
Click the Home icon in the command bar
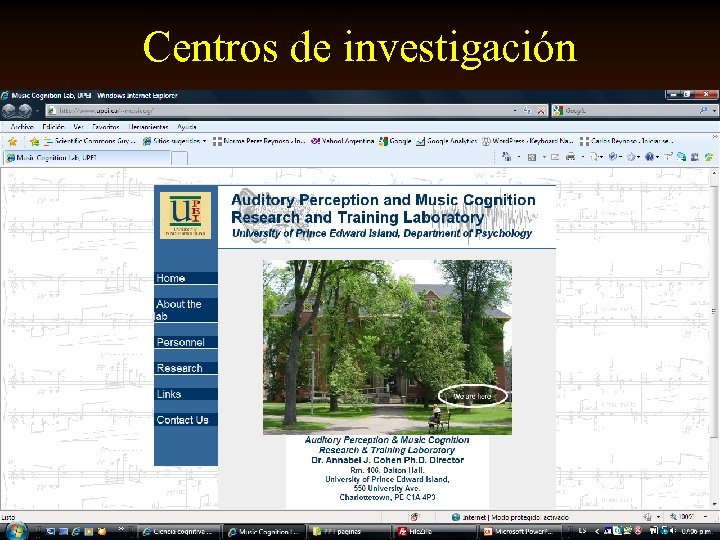(506, 157)
